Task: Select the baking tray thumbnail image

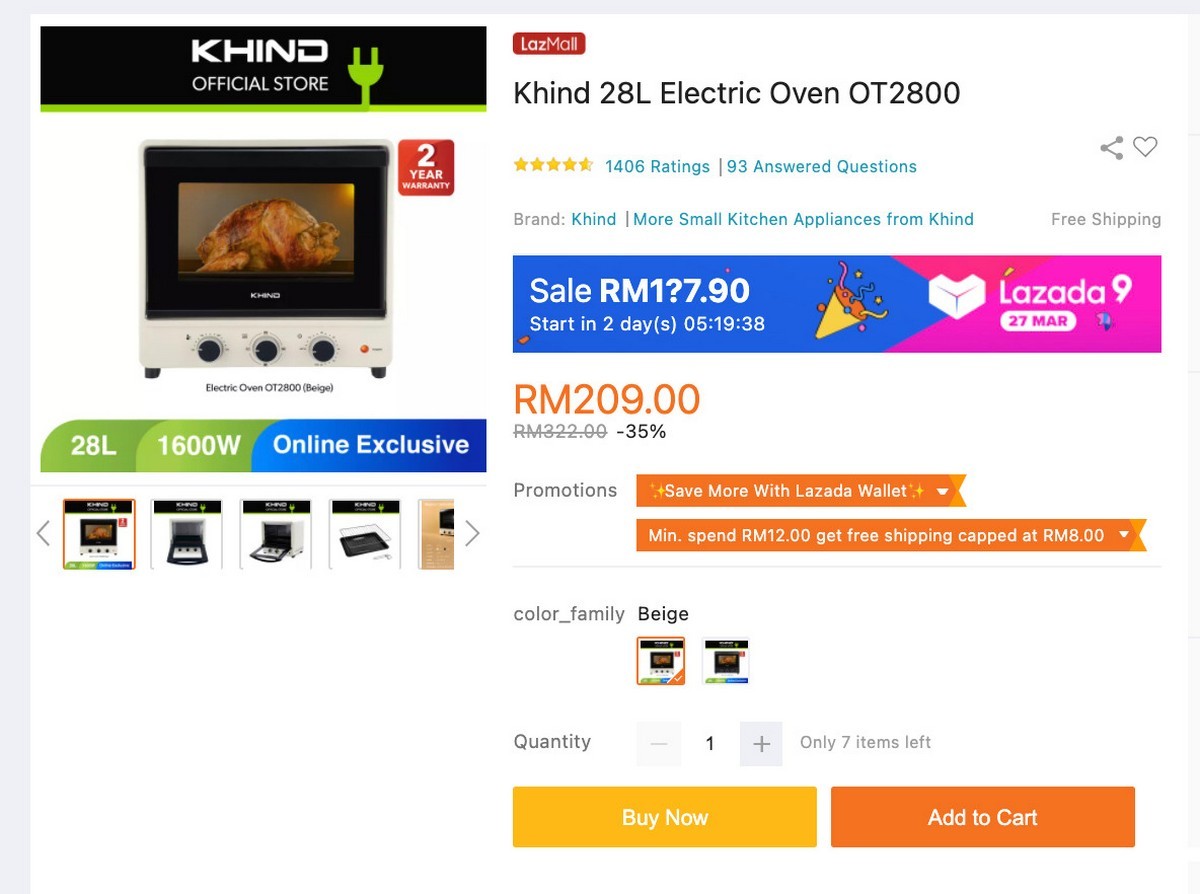Action: click(365, 534)
